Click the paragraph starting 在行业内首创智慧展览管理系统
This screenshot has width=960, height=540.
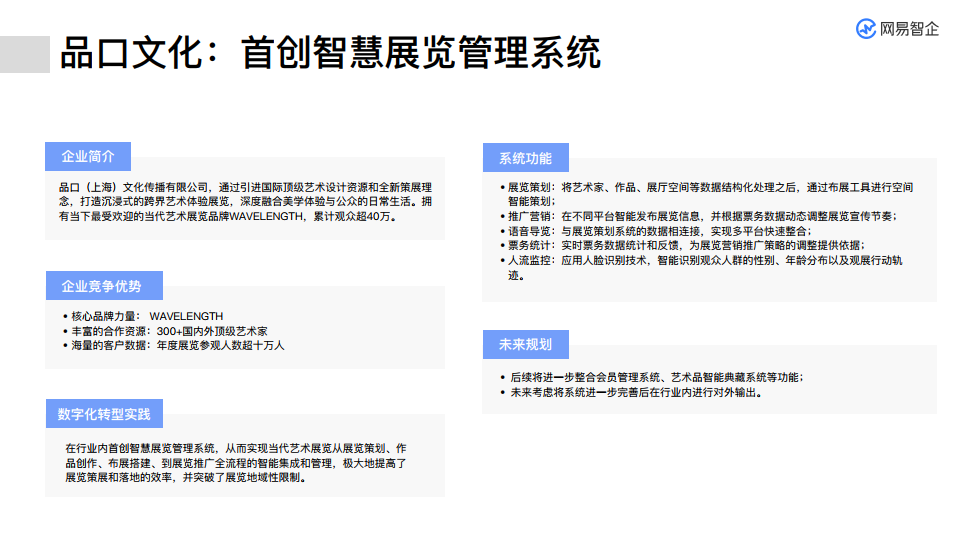(x=236, y=462)
